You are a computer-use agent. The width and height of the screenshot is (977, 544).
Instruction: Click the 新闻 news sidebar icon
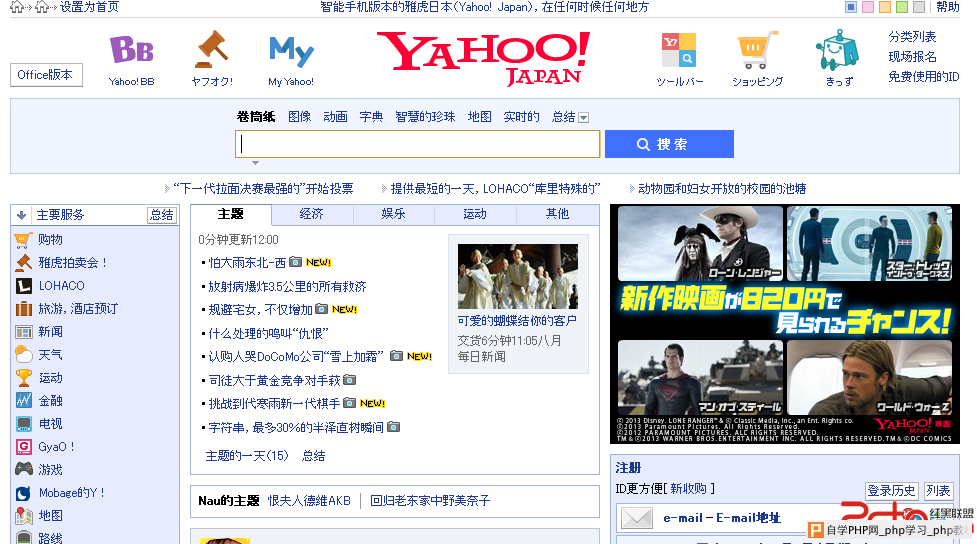click(x=24, y=332)
